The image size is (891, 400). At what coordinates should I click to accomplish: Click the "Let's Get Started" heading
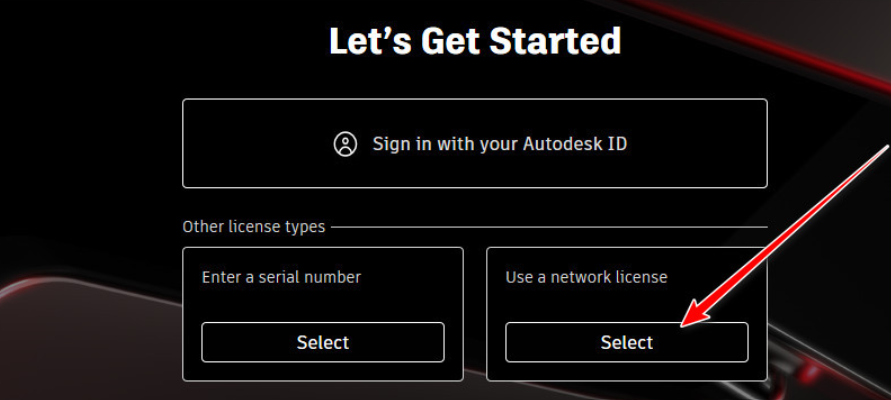point(475,42)
